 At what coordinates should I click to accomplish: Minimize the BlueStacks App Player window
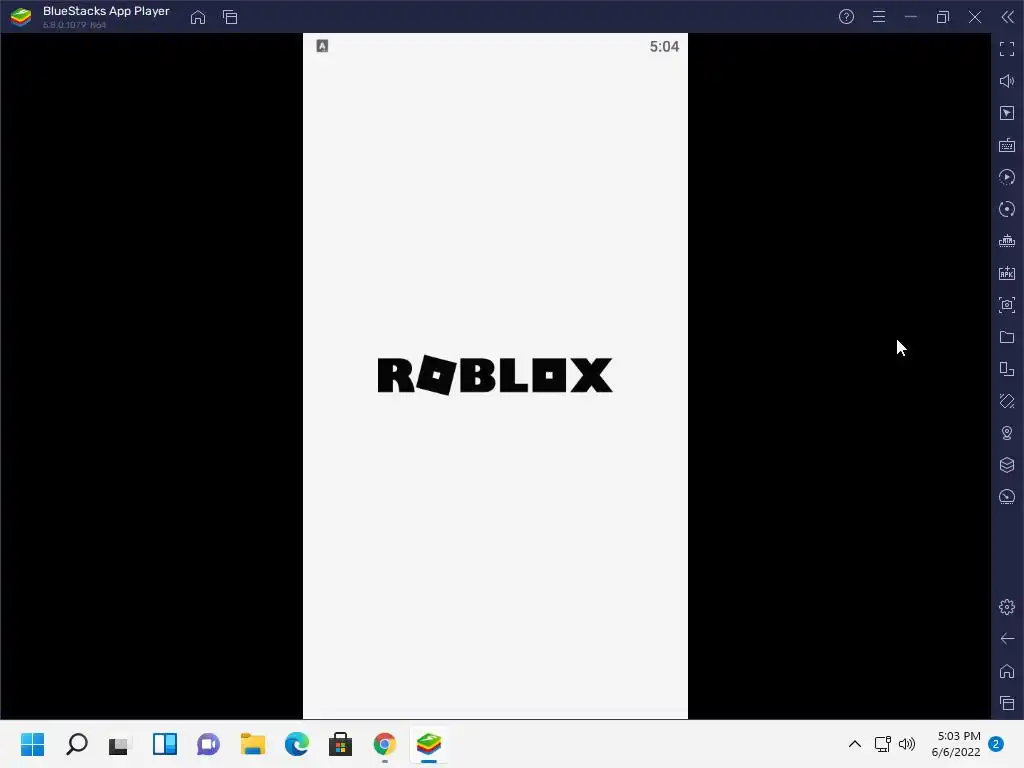[x=910, y=17]
